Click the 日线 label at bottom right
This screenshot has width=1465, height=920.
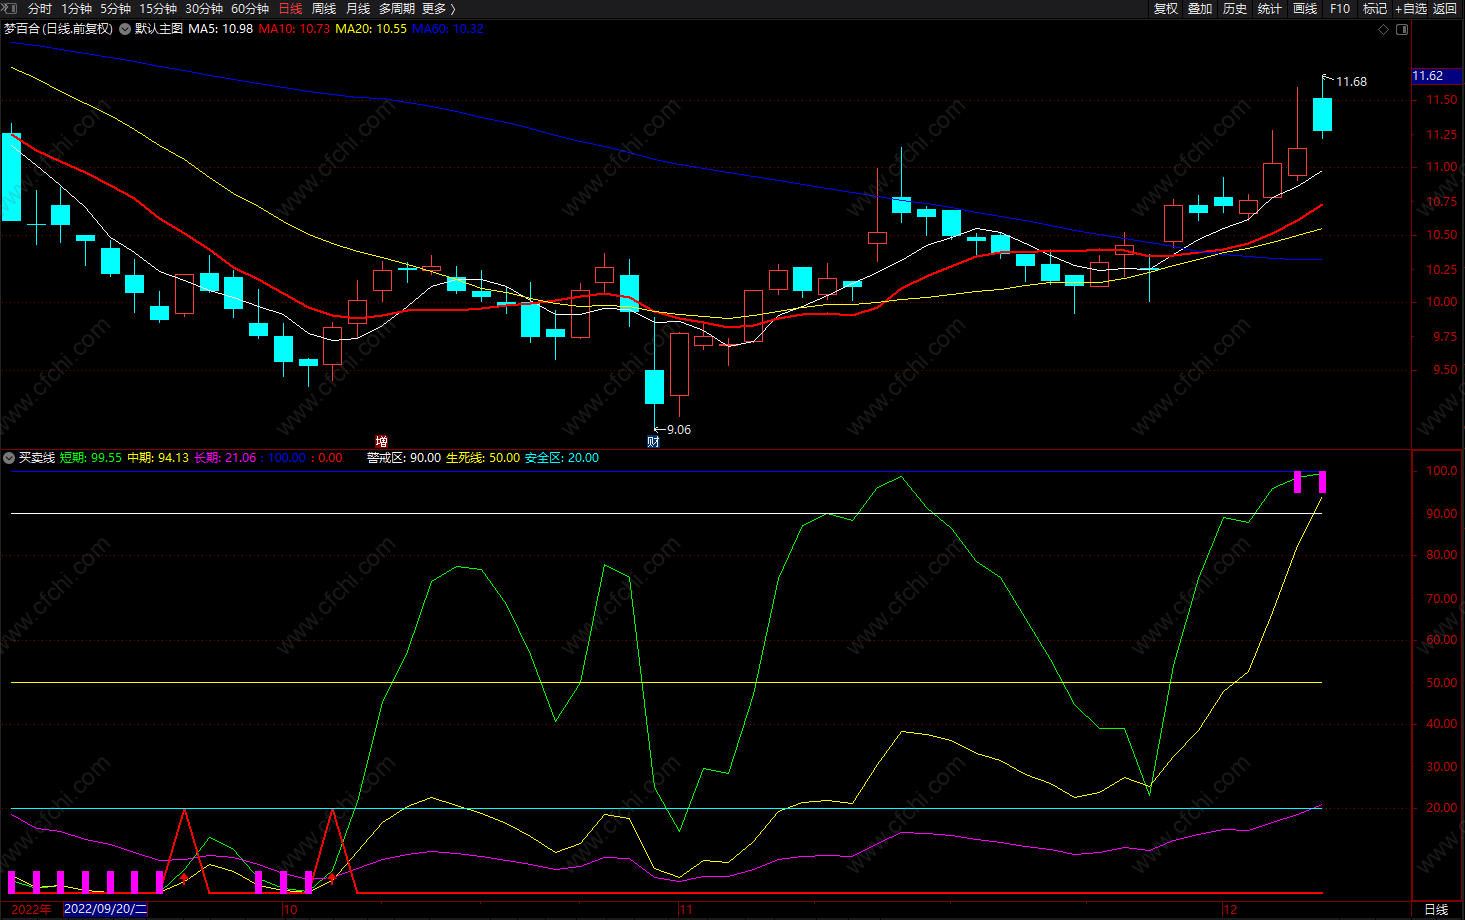pos(1436,909)
